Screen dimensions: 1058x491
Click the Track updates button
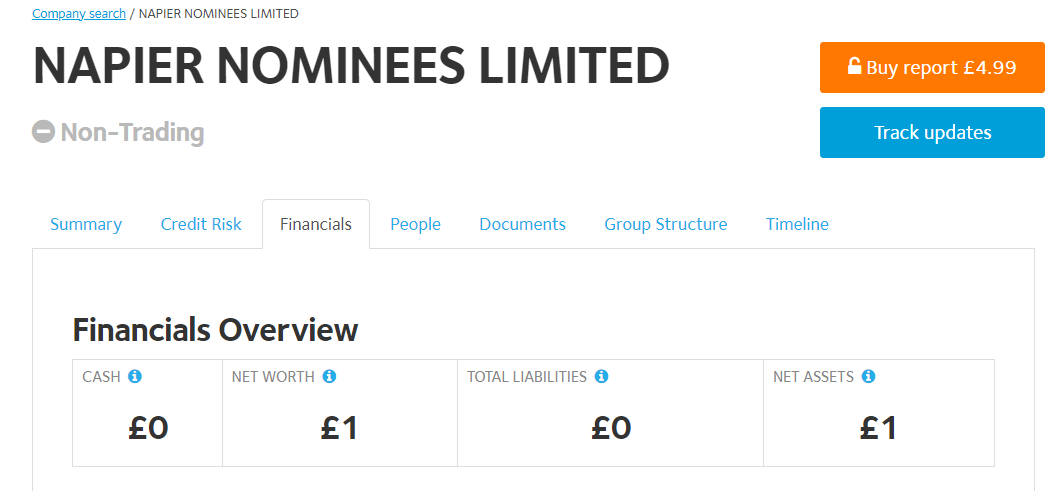[x=932, y=132]
